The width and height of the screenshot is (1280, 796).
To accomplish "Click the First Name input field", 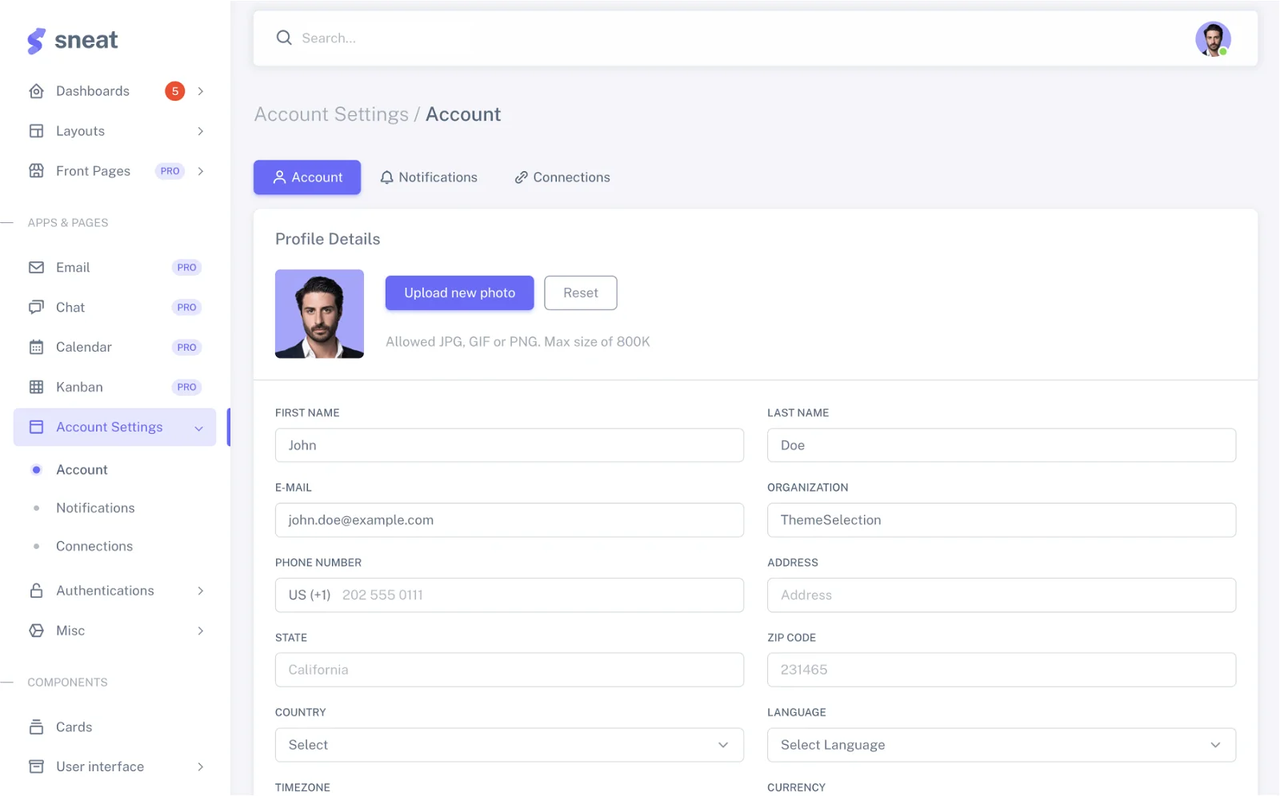I will (x=509, y=445).
